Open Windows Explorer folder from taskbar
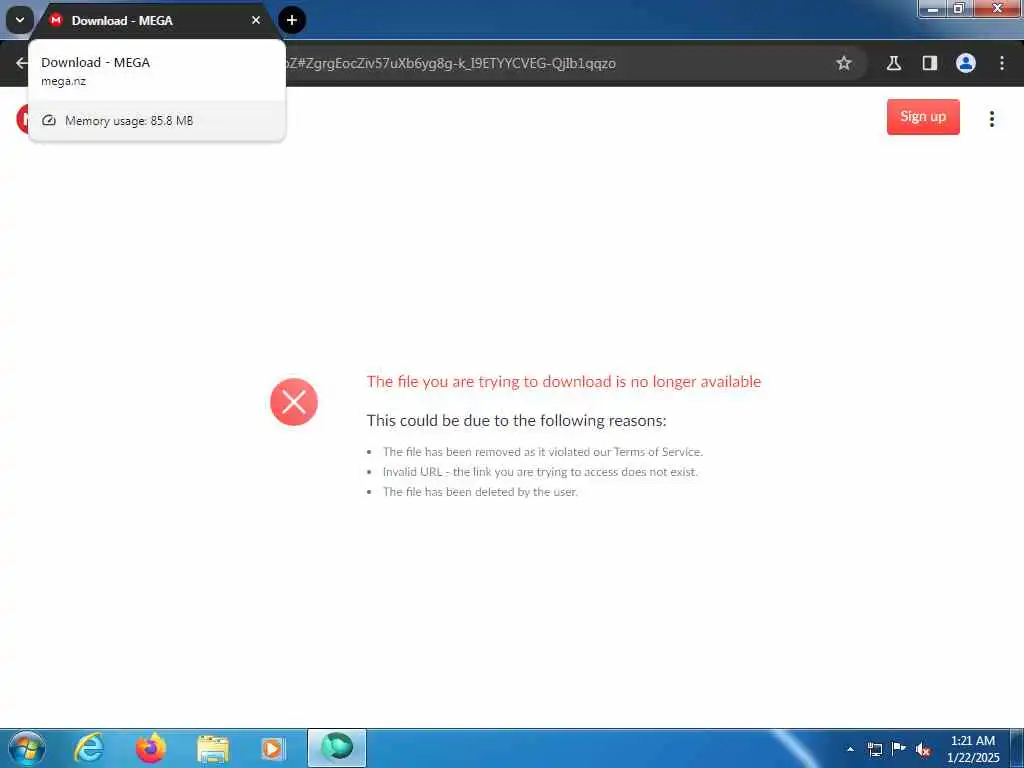The height and width of the screenshot is (768, 1024). [213, 749]
